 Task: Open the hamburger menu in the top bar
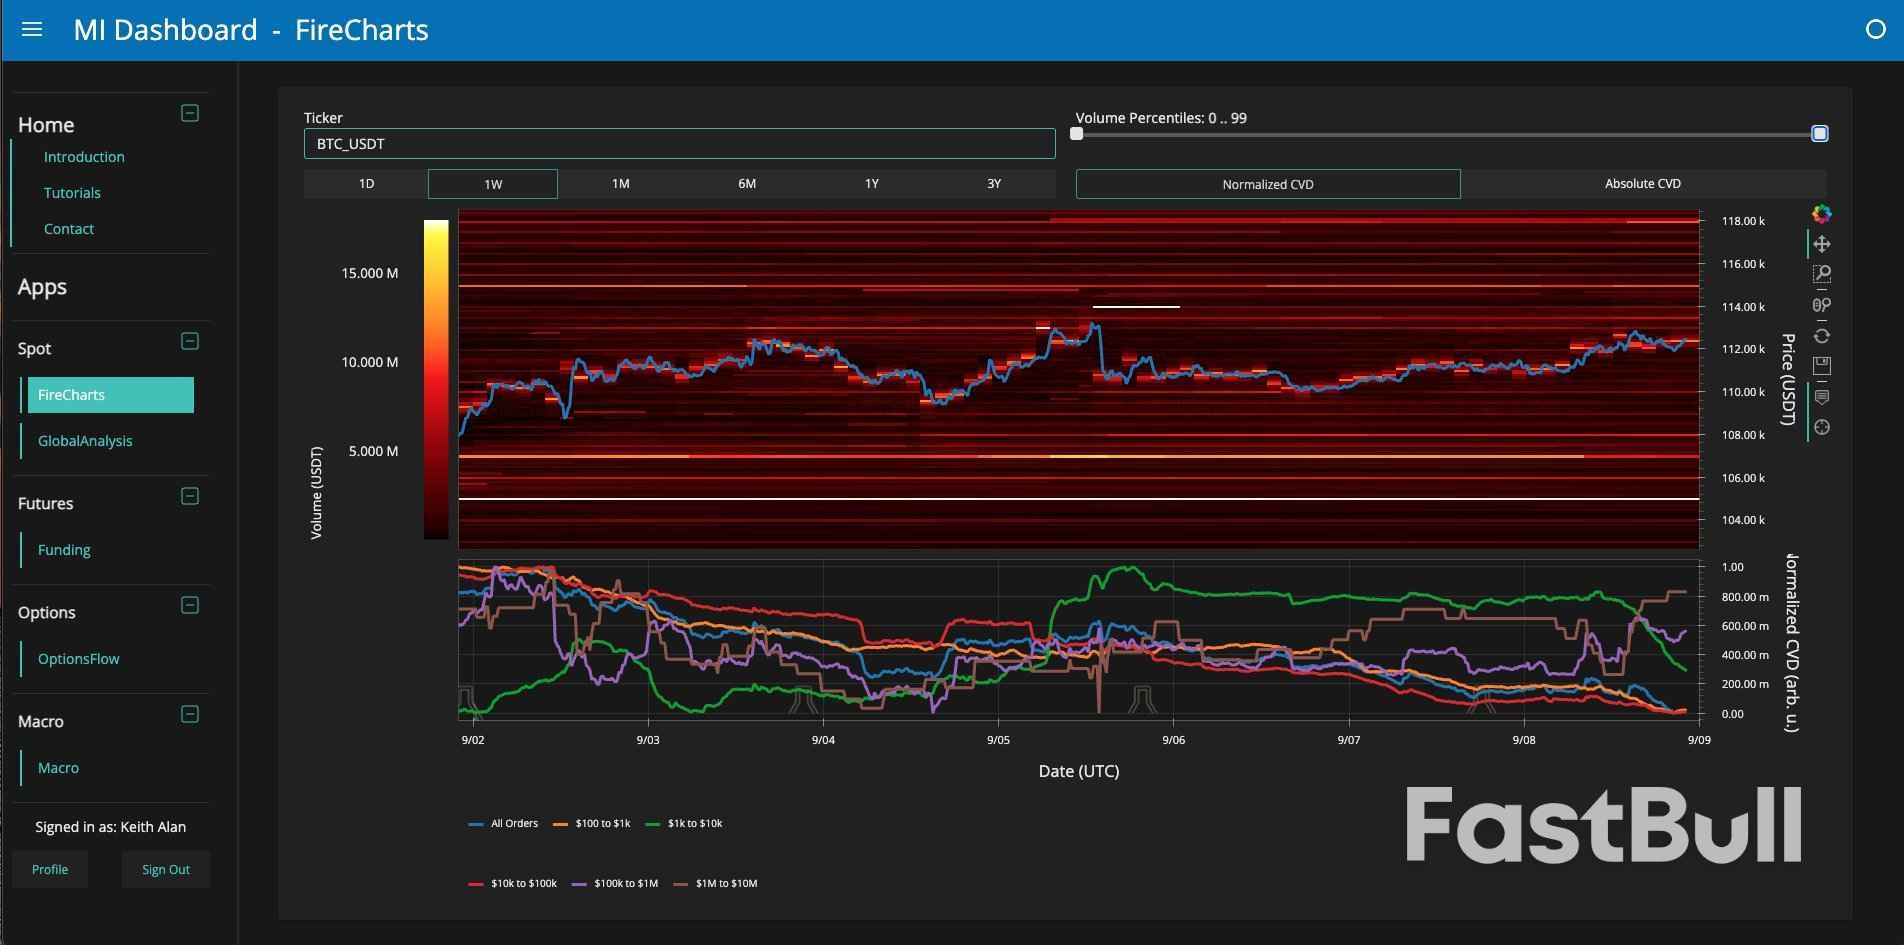32,30
